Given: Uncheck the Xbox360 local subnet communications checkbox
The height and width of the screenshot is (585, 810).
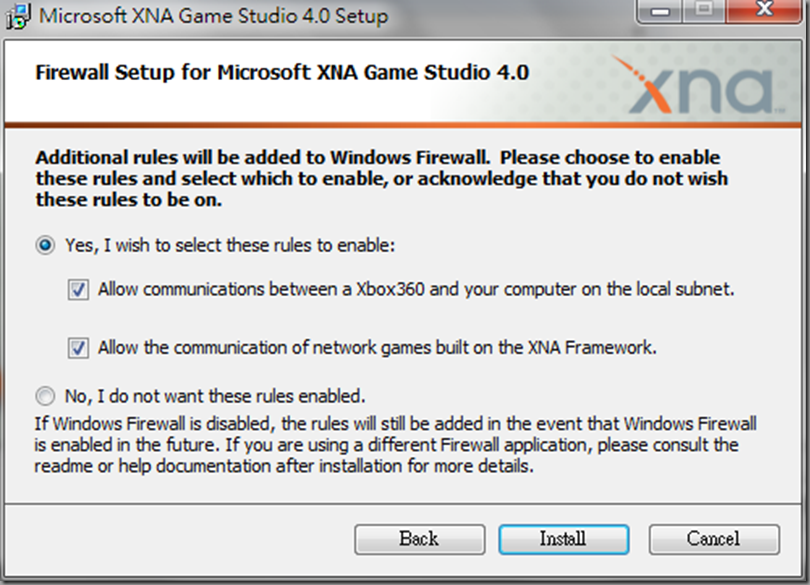Looking at the screenshot, I should [x=79, y=290].
